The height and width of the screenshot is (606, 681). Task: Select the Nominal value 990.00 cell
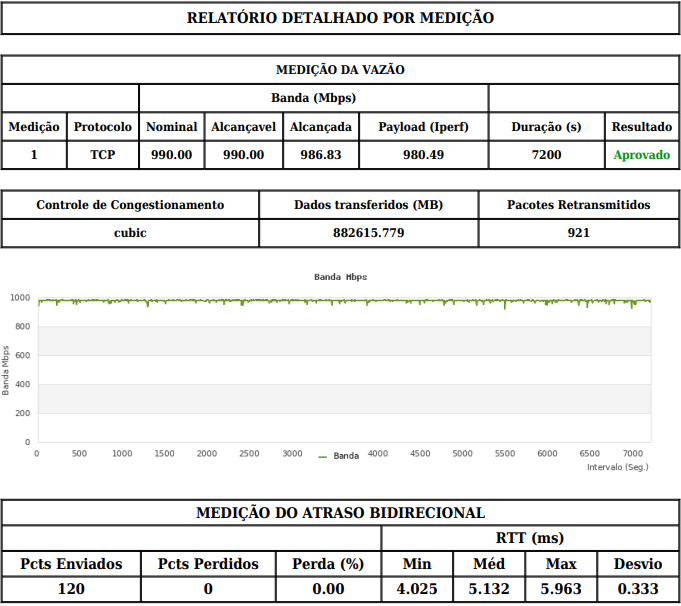171,155
